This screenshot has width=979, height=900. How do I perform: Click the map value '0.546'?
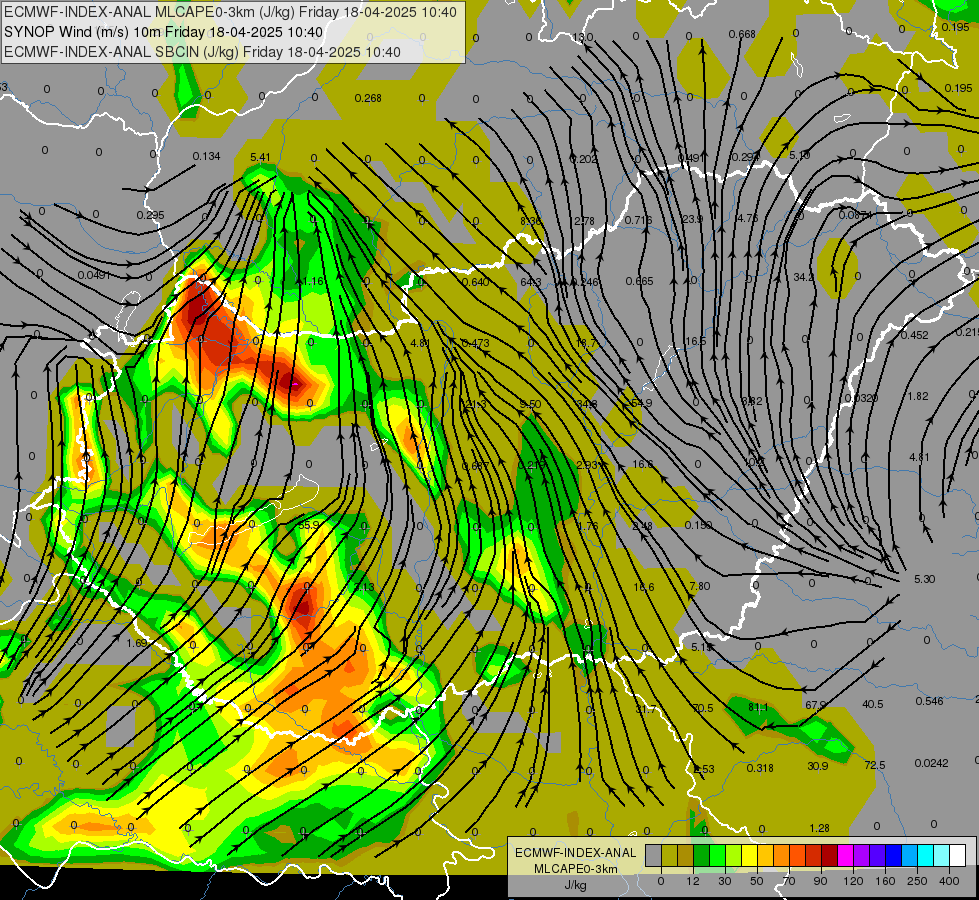[x=929, y=701]
